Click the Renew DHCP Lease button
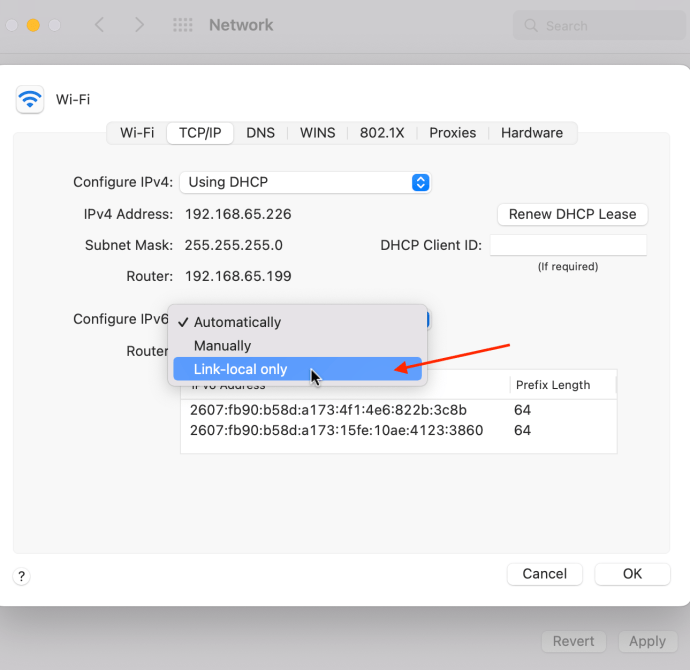The width and height of the screenshot is (690, 670). coord(573,214)
